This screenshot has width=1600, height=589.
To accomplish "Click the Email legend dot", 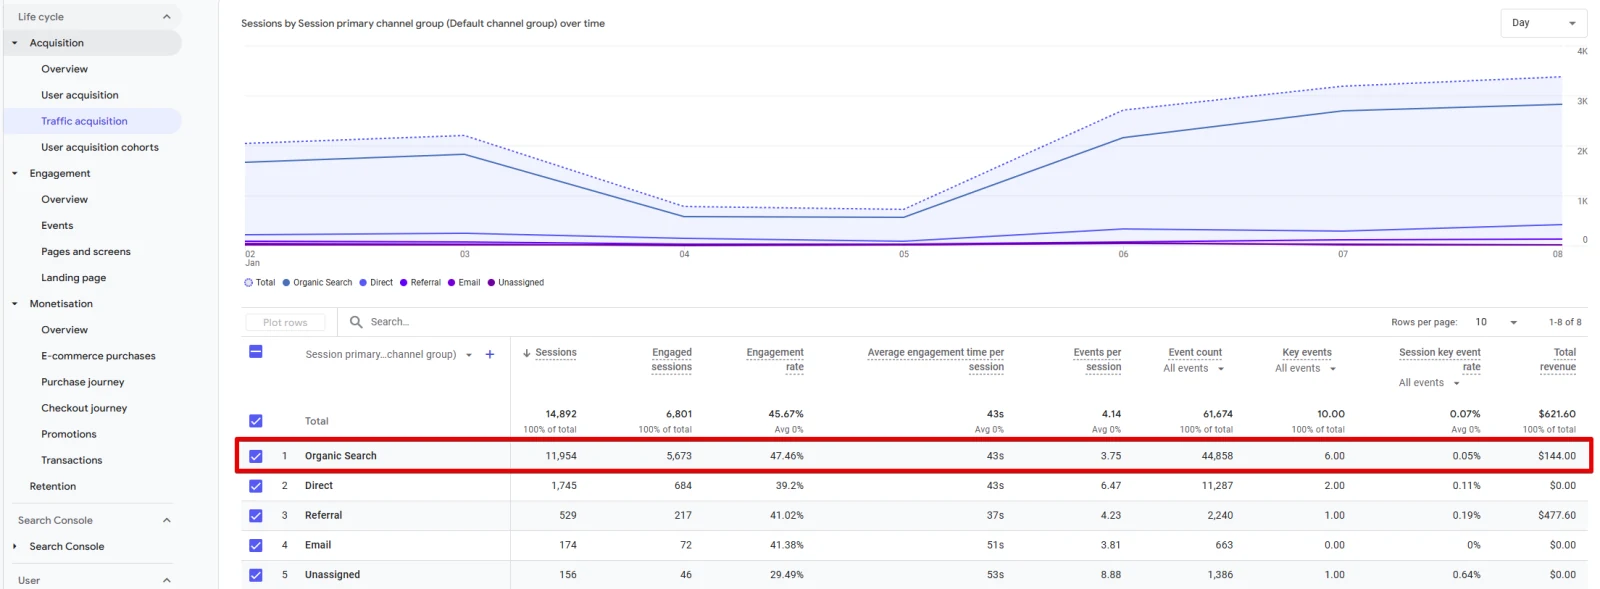I will click(x=452, y=283).
